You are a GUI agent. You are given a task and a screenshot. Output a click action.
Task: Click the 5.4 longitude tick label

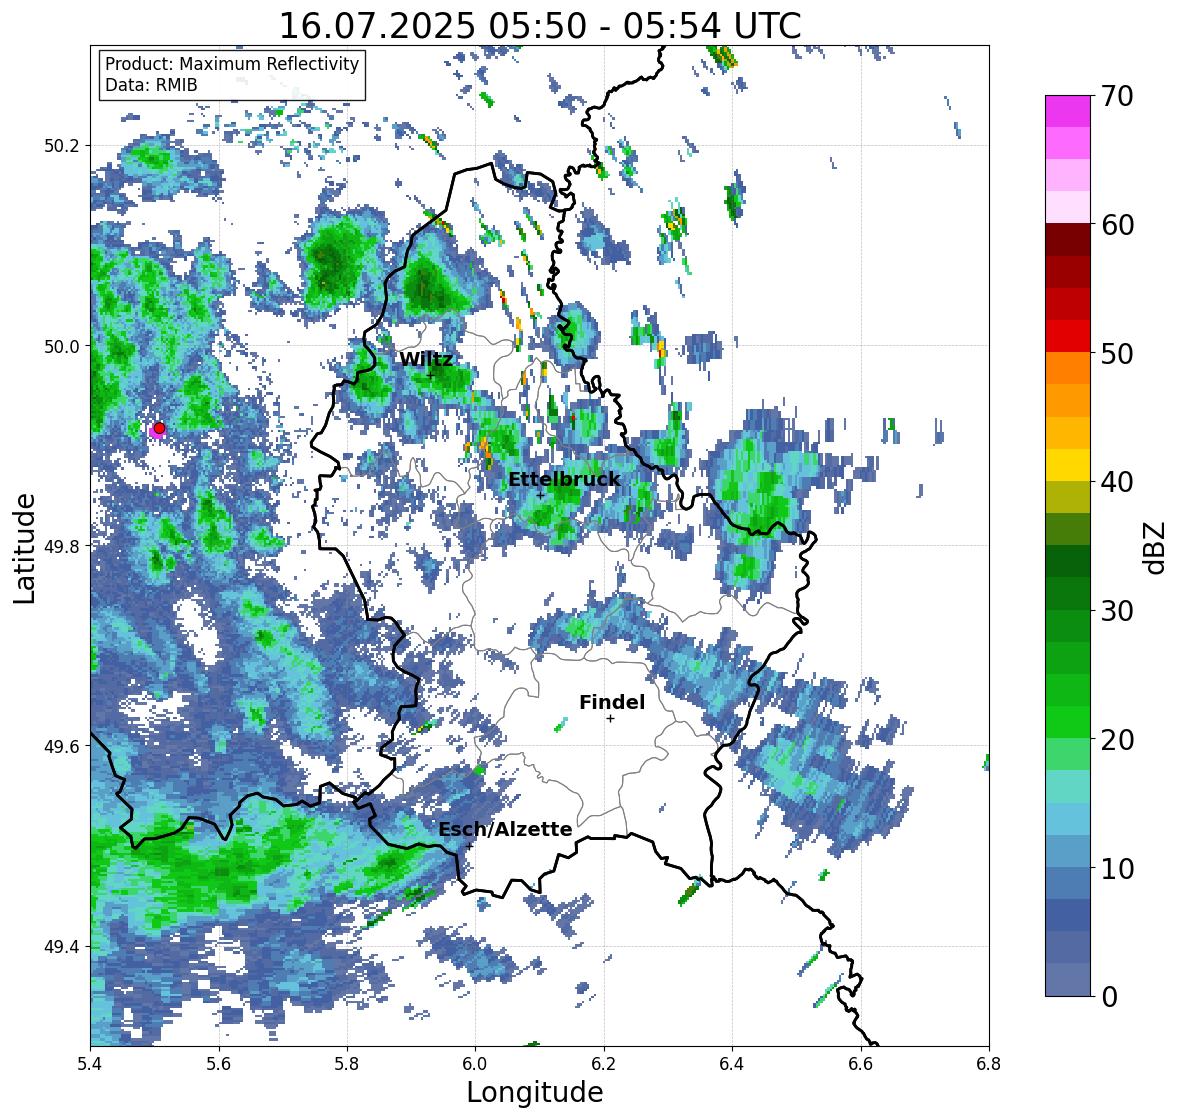[90, 1063]
